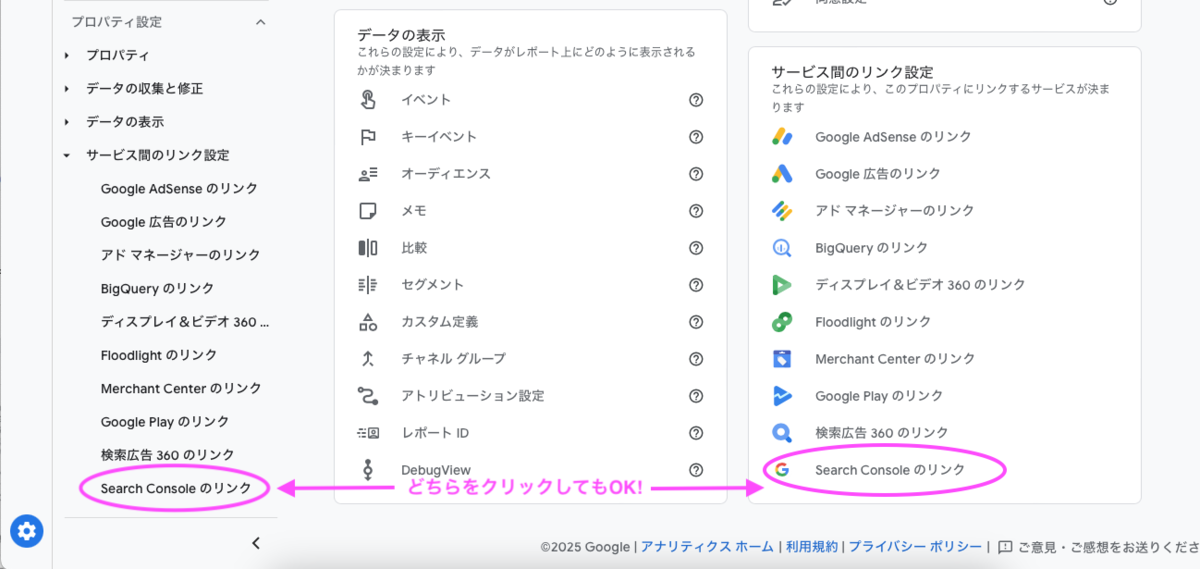
Task: Click the Google G icon for Search Console
Action: (782, 470)
